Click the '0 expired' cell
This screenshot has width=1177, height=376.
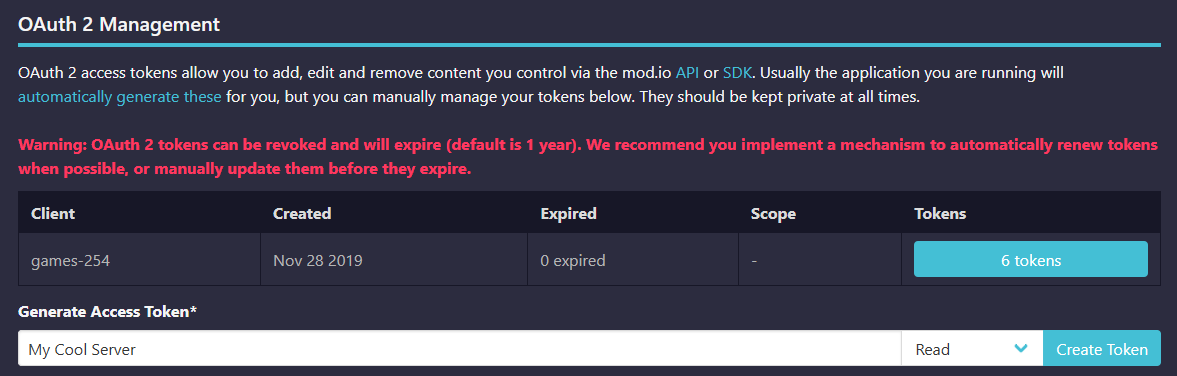(633, 260)
